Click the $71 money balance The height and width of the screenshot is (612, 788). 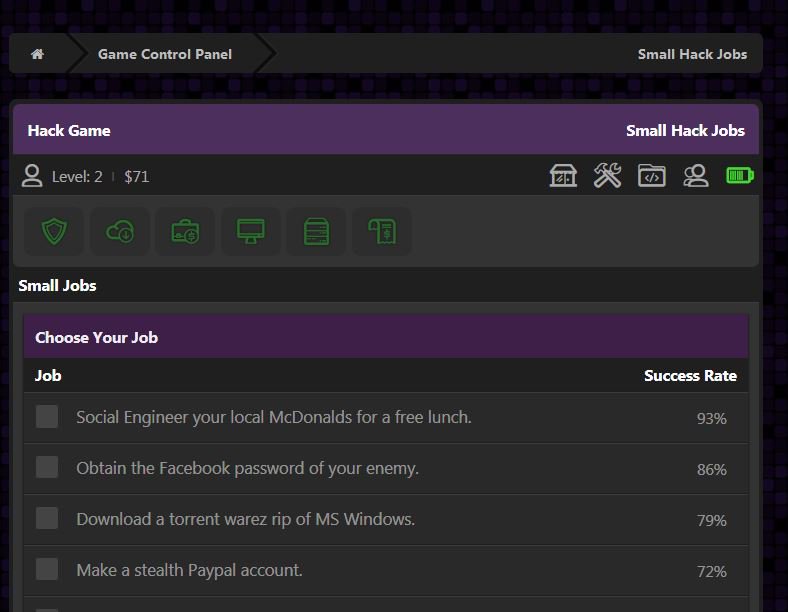137,176
